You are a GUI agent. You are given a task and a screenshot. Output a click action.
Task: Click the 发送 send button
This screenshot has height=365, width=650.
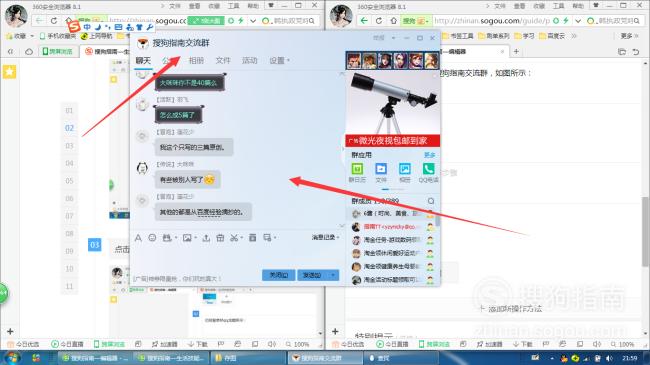click(313, 275)
